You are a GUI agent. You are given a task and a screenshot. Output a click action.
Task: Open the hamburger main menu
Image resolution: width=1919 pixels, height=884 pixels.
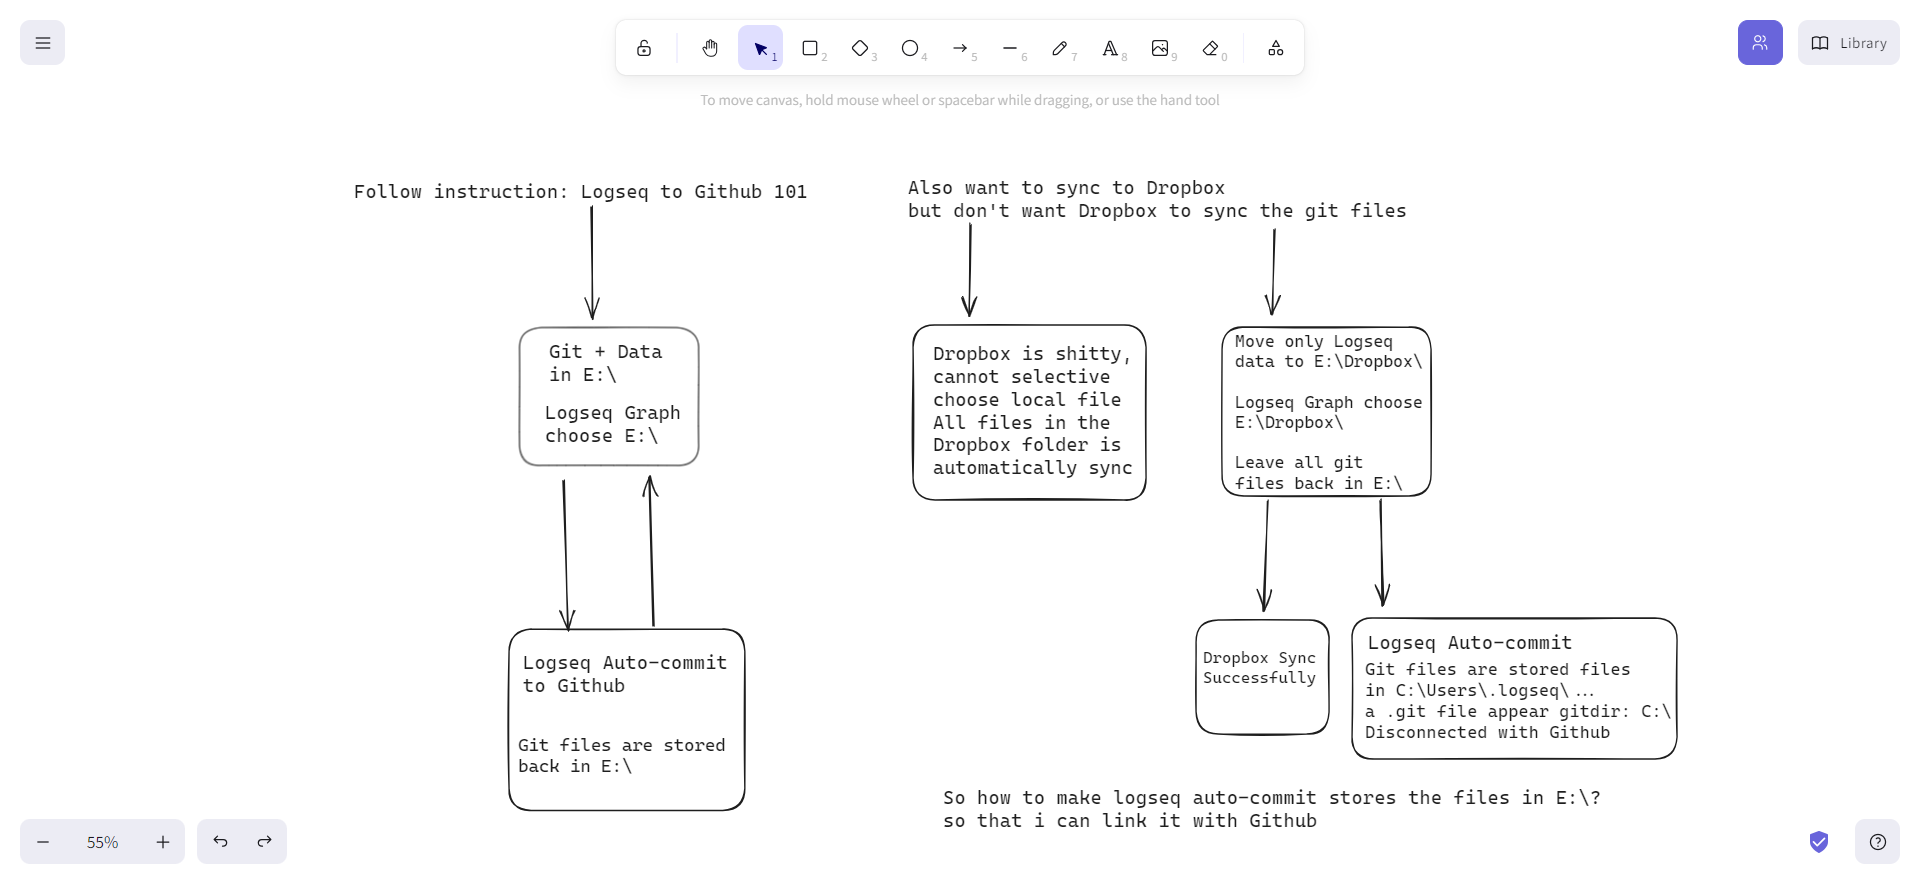[42, 43]
